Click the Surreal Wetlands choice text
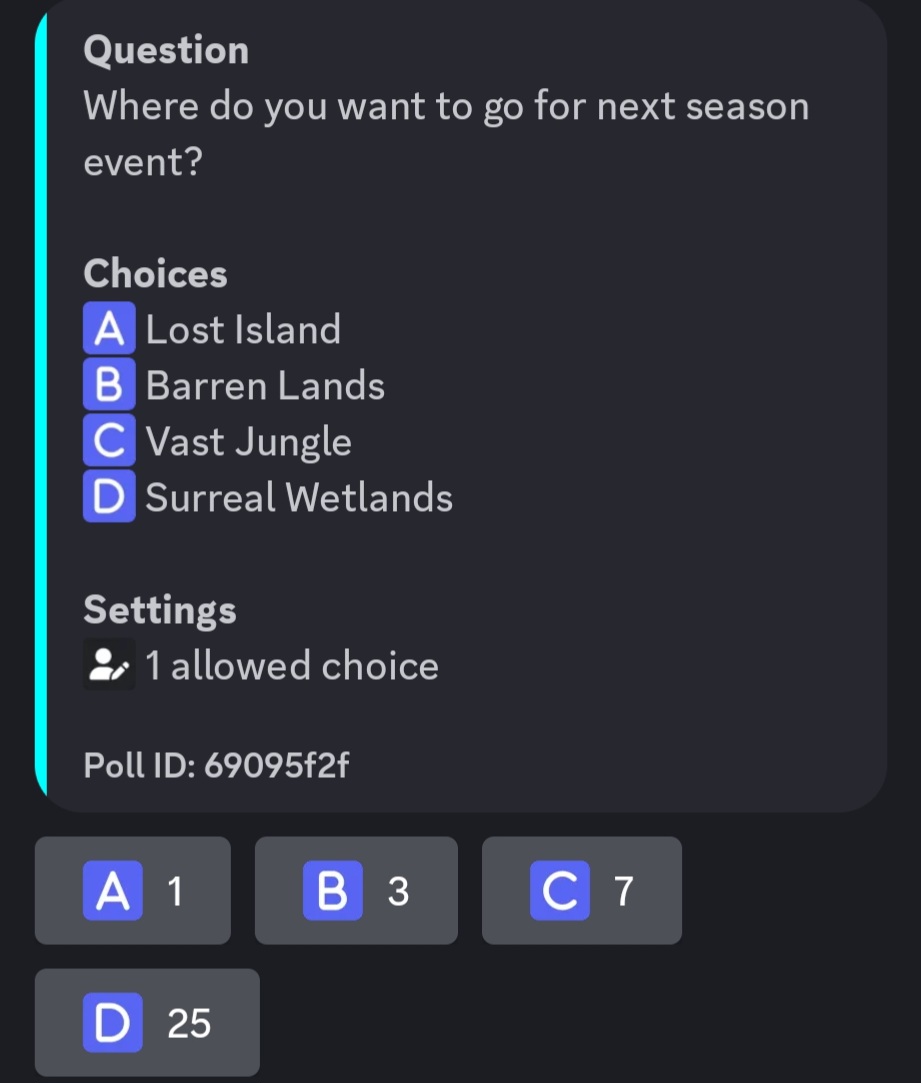 tap(299, 497)
